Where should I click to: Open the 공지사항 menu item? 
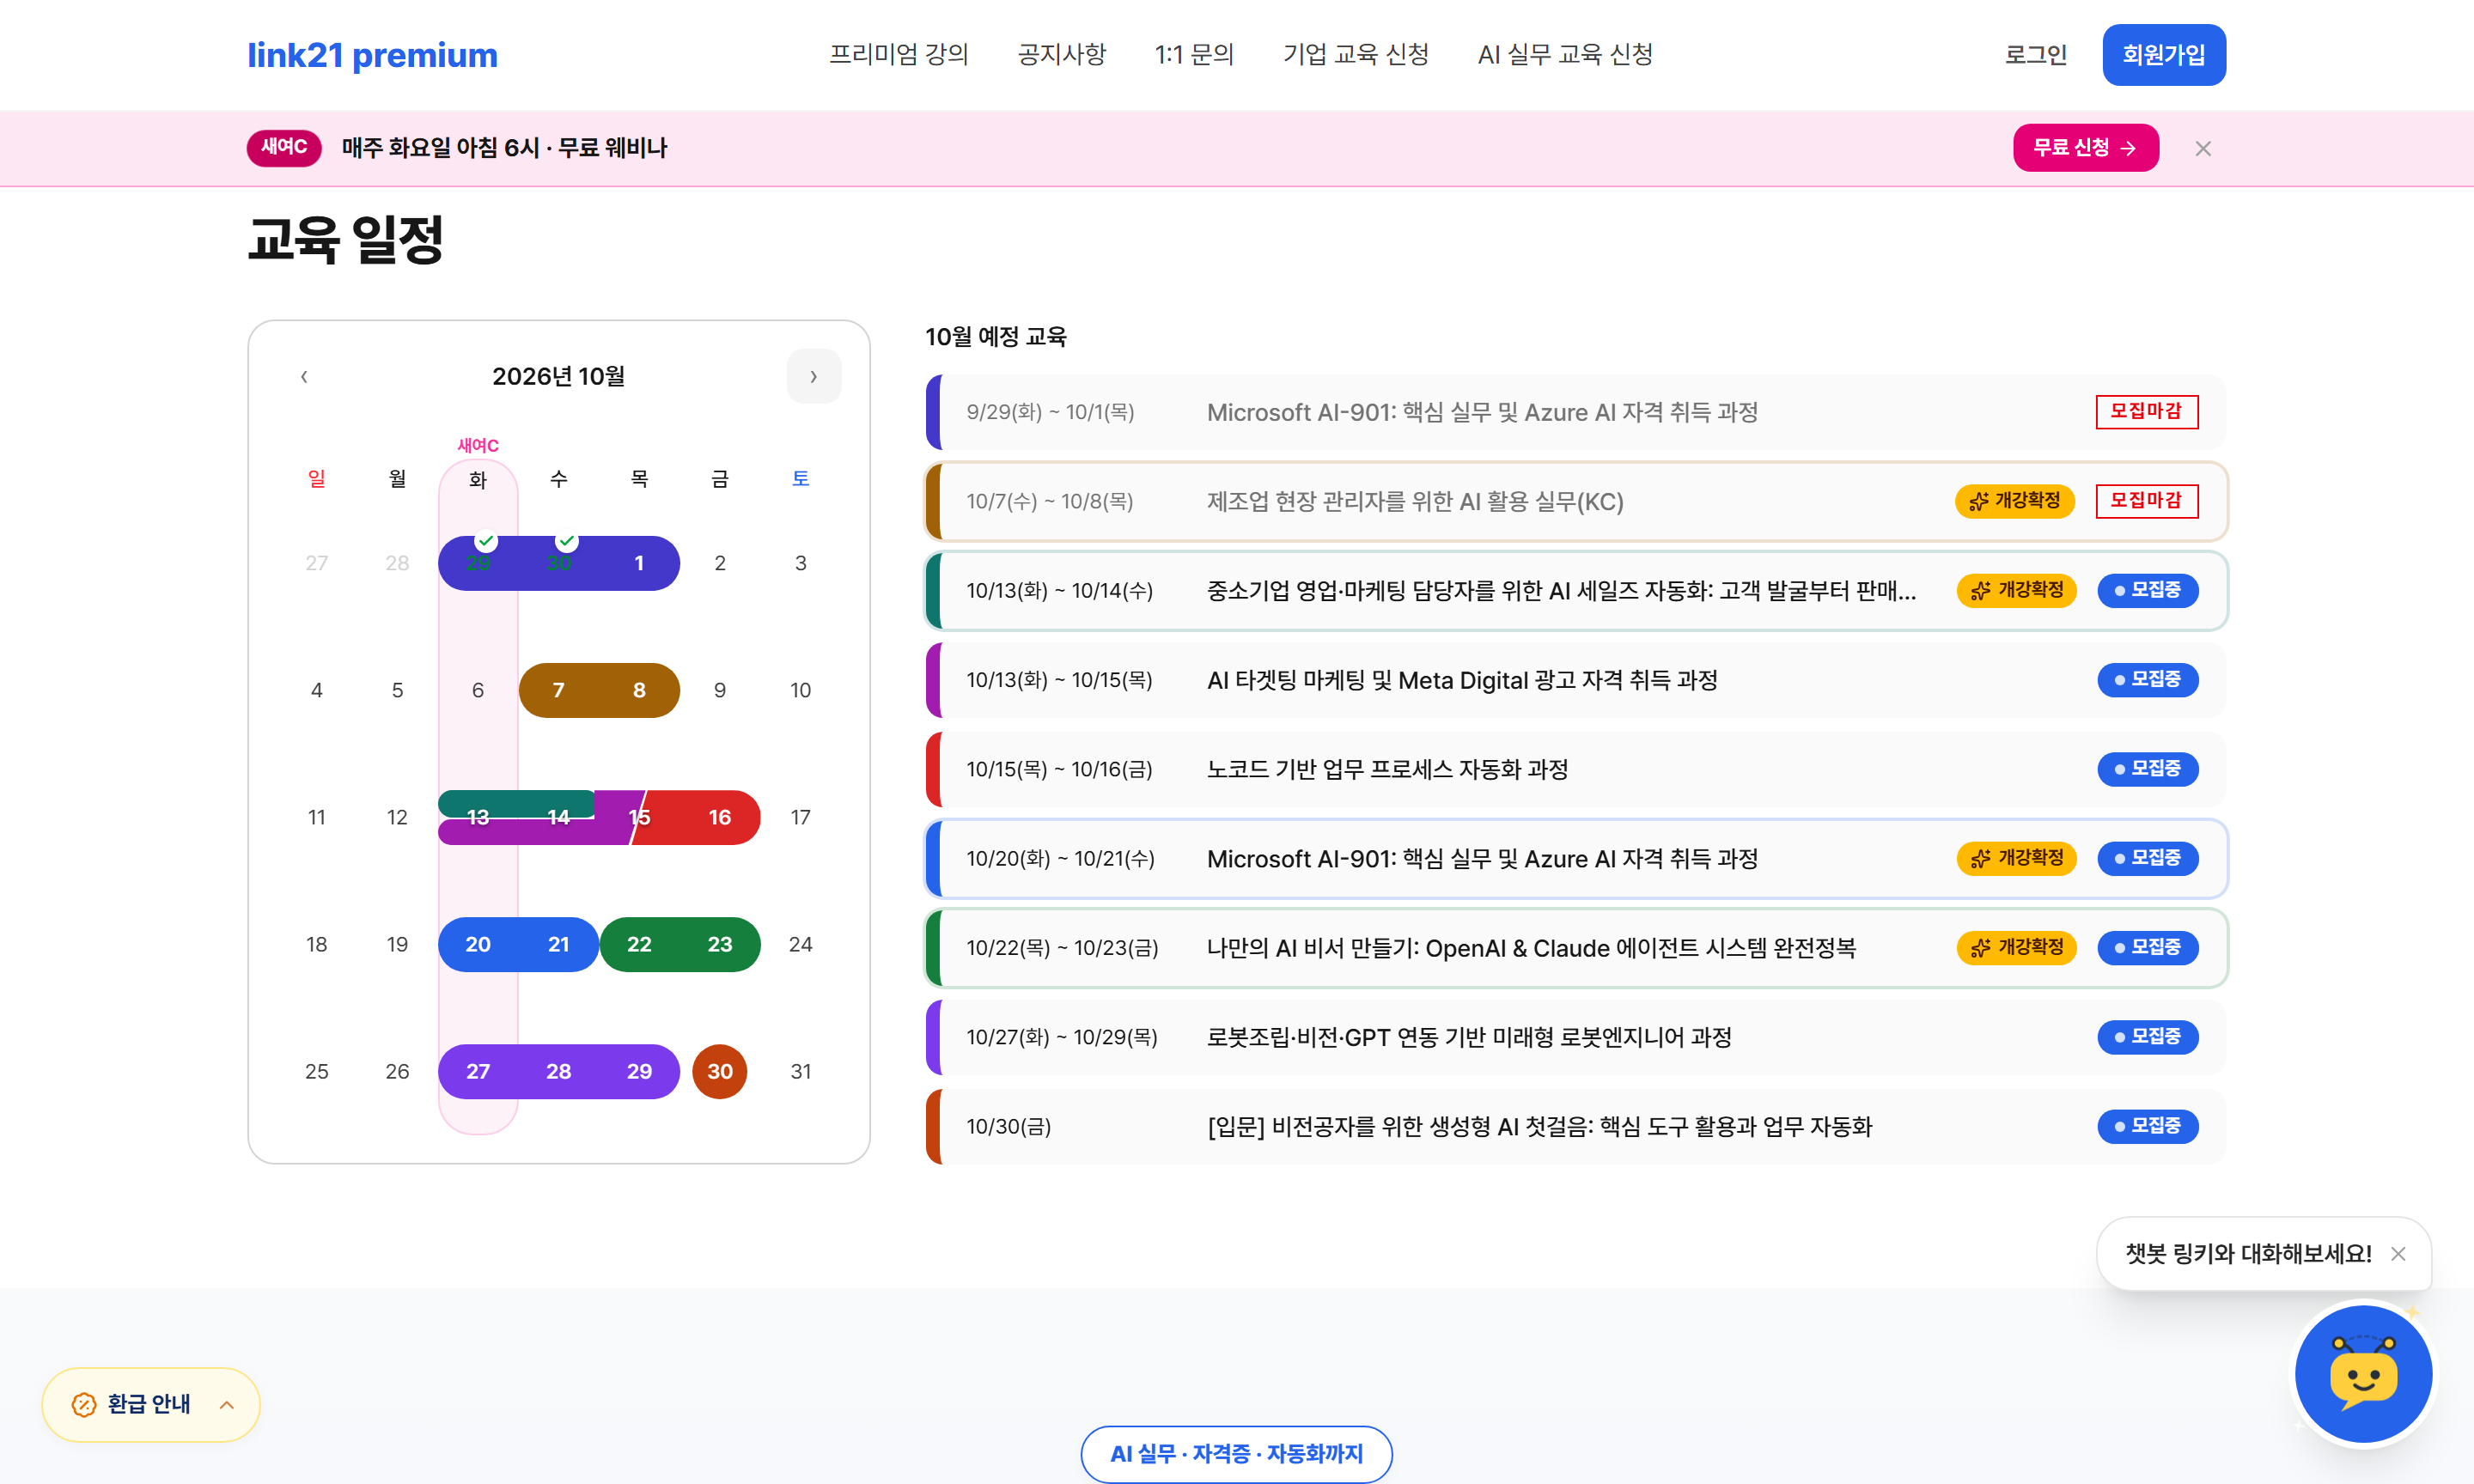coord(1061,54)
